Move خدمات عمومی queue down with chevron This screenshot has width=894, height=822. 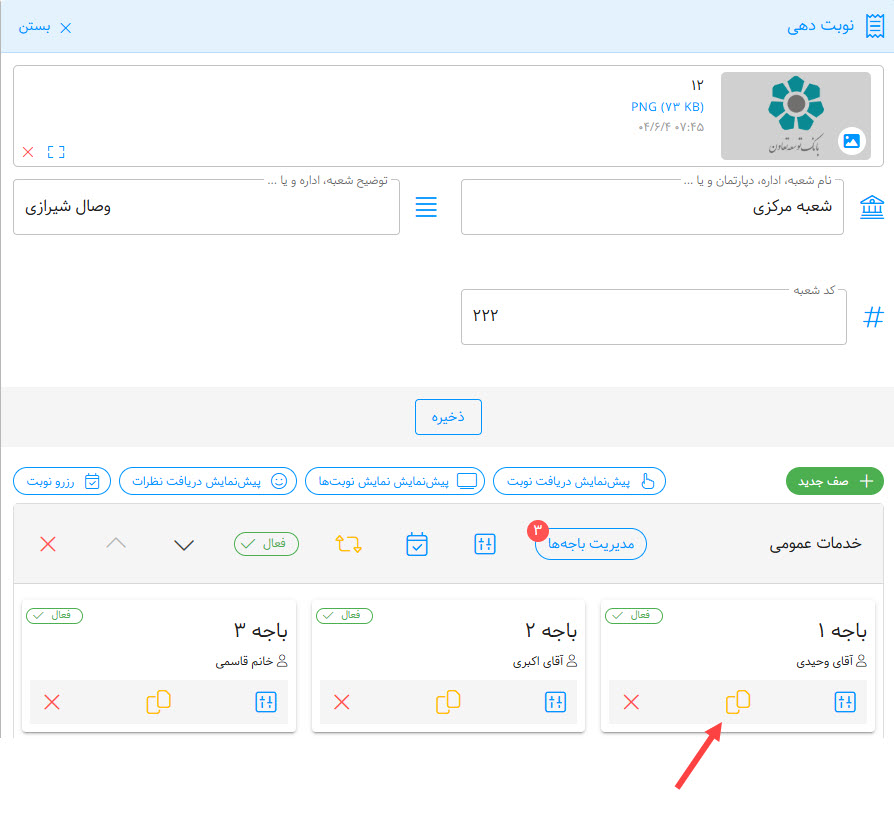[x=184, y=544]
